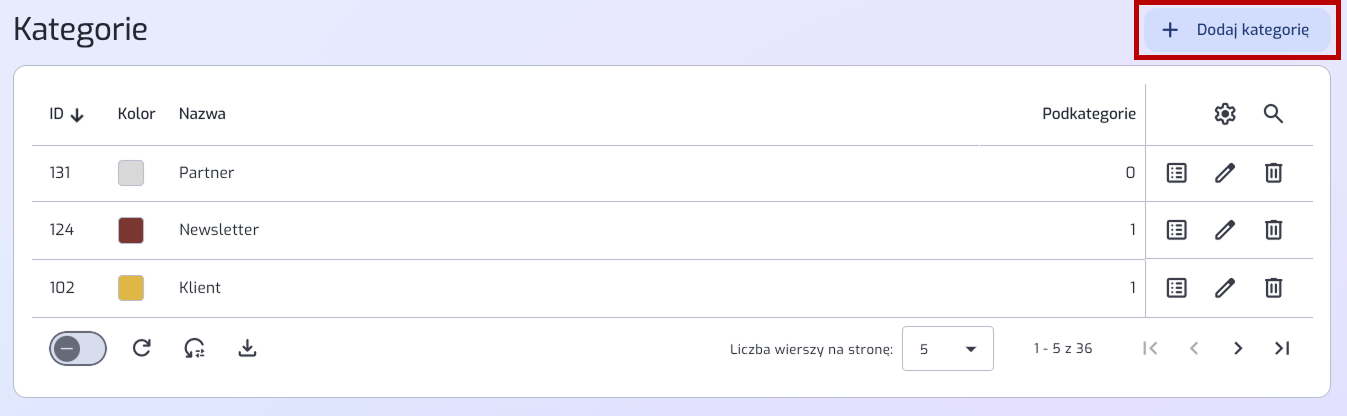The image size is (1347, 416).
Task: Edit the Newsletter category
Action: coord(1225,230)
